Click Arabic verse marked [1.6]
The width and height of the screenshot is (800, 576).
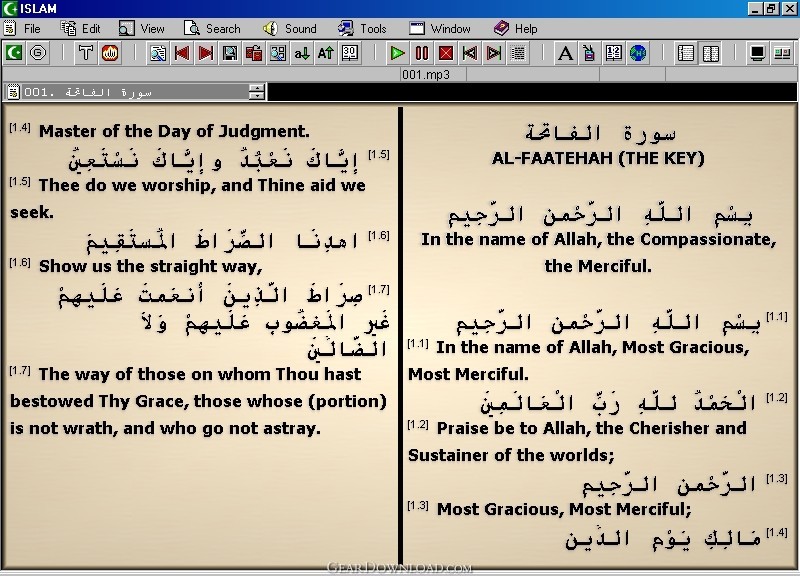pyautogui.click(x=222, y=240)
